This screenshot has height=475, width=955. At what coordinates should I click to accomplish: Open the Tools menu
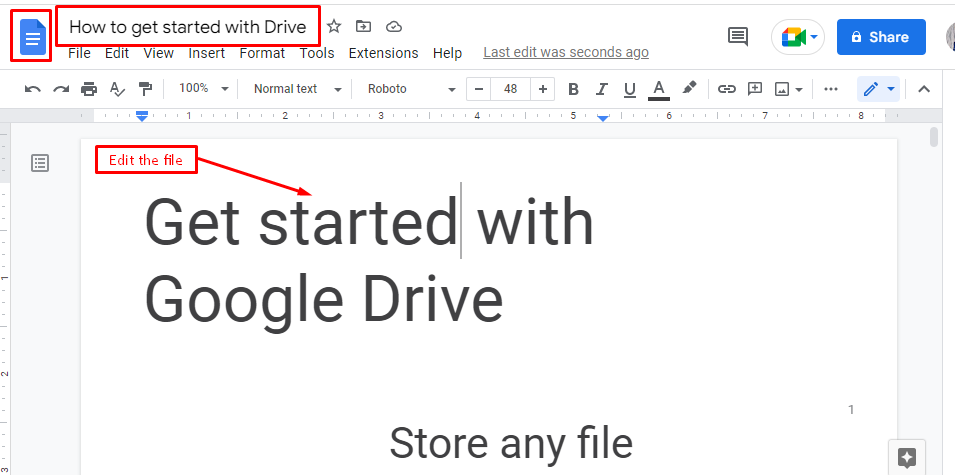317,53
